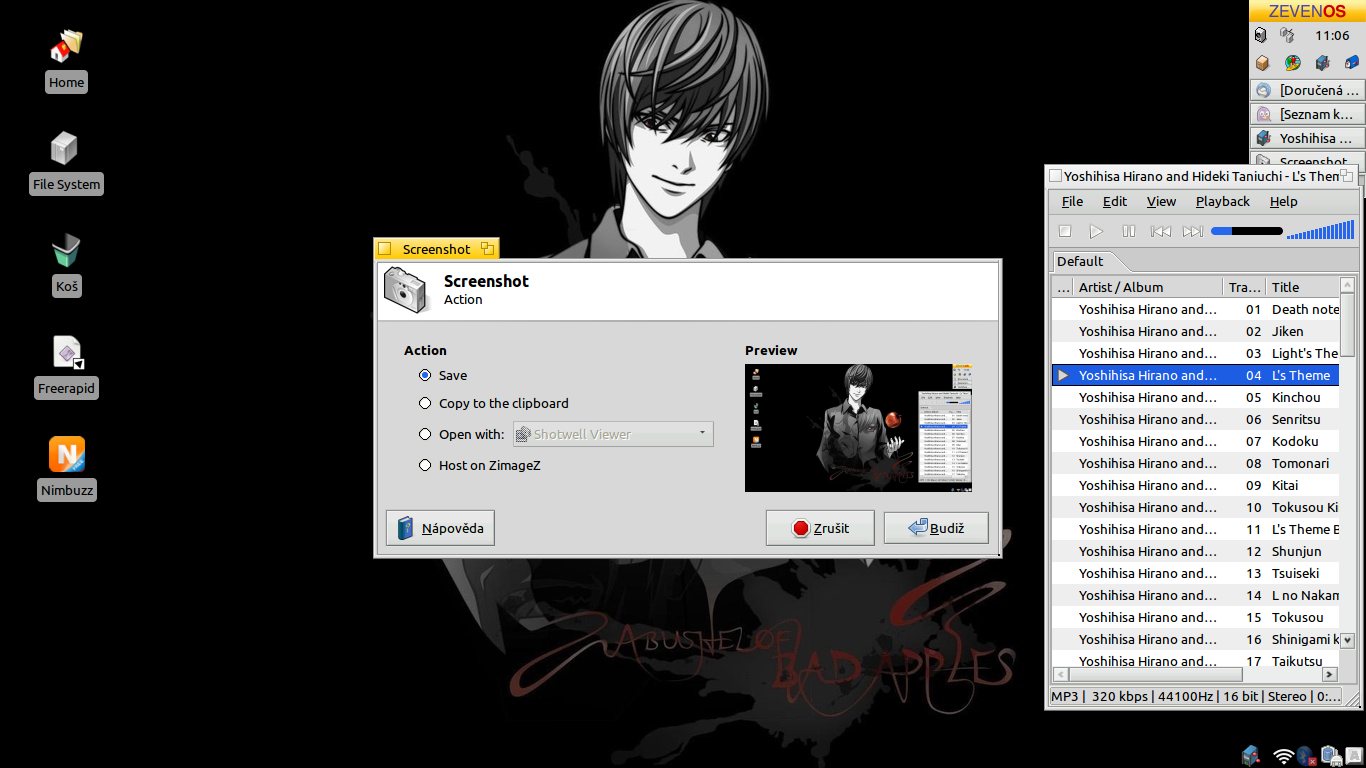The height and width of the screenshot is (768, 1366).
Task: Stop playback in the music player
Action: click(1065, 231)
